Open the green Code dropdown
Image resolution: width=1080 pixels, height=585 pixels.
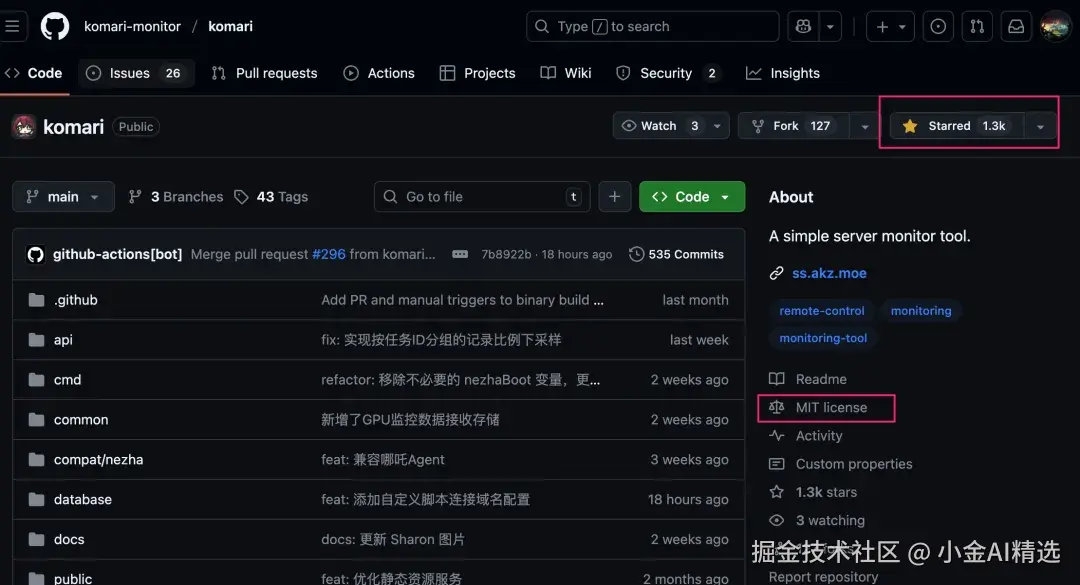[x=692, y=197]
